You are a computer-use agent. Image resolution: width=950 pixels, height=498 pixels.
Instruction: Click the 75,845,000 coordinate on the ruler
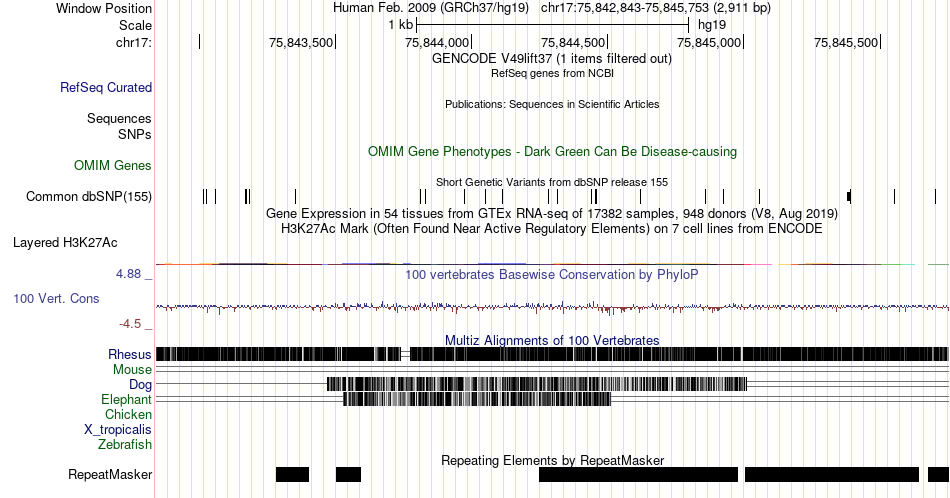709,42
